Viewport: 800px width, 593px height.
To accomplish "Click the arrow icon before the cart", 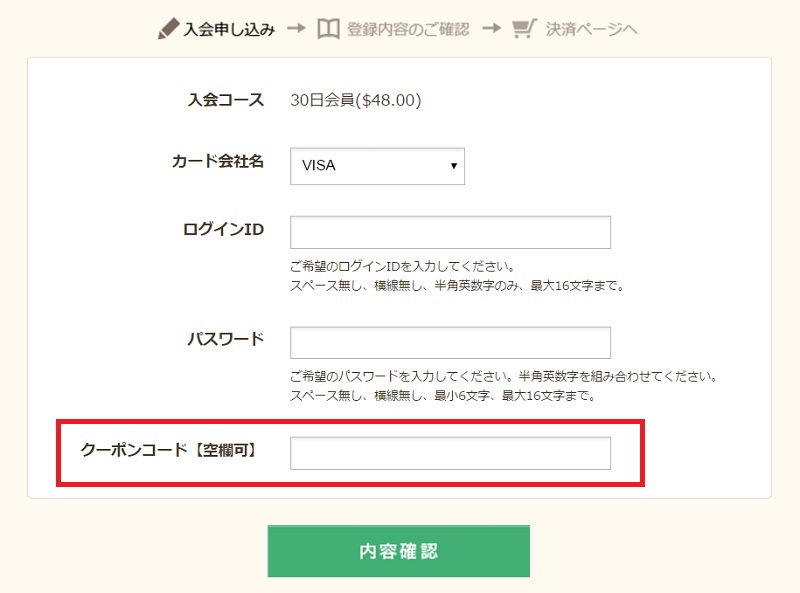I will [x=490, y=29].
